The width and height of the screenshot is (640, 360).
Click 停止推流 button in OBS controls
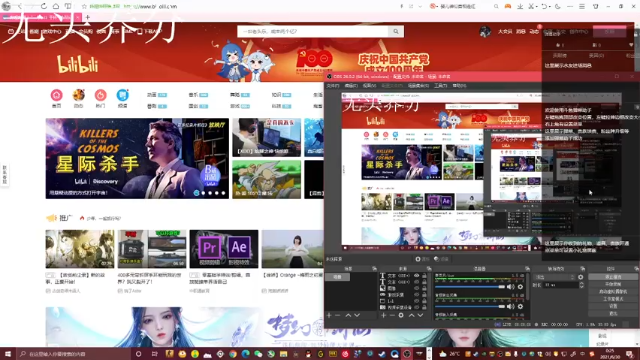click(613, 277)
